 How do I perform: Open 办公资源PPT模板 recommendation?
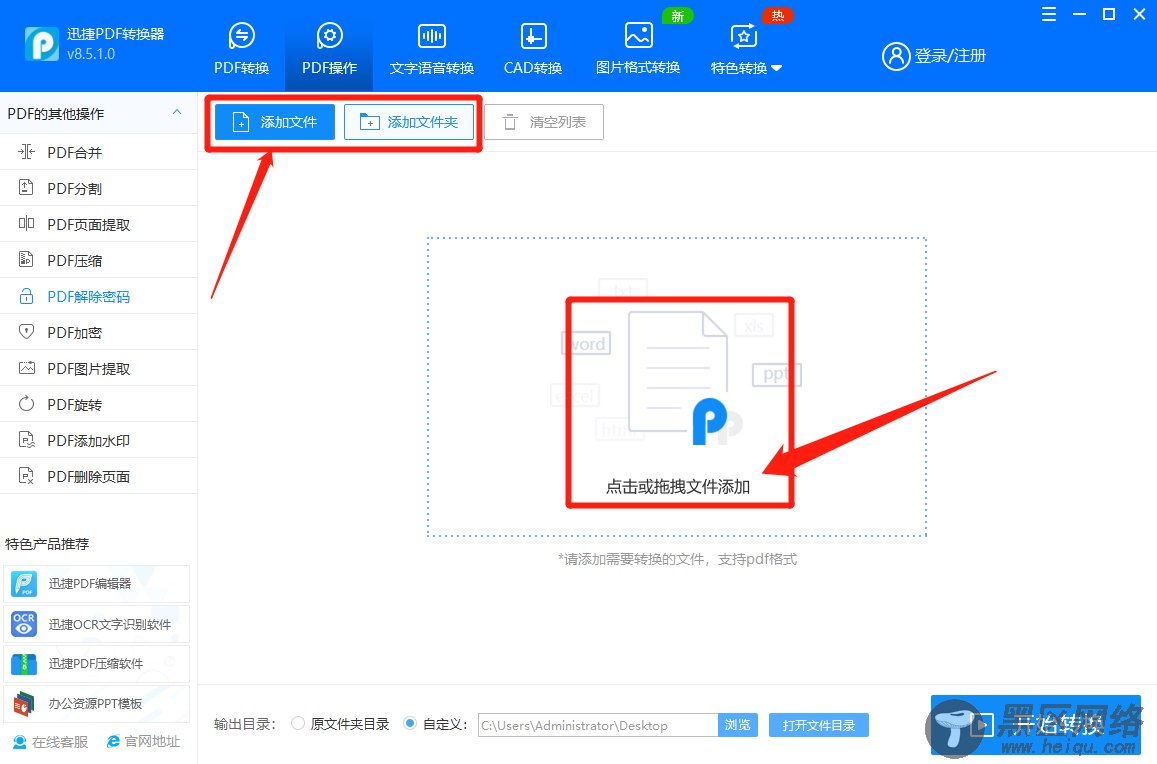(97, 703)
